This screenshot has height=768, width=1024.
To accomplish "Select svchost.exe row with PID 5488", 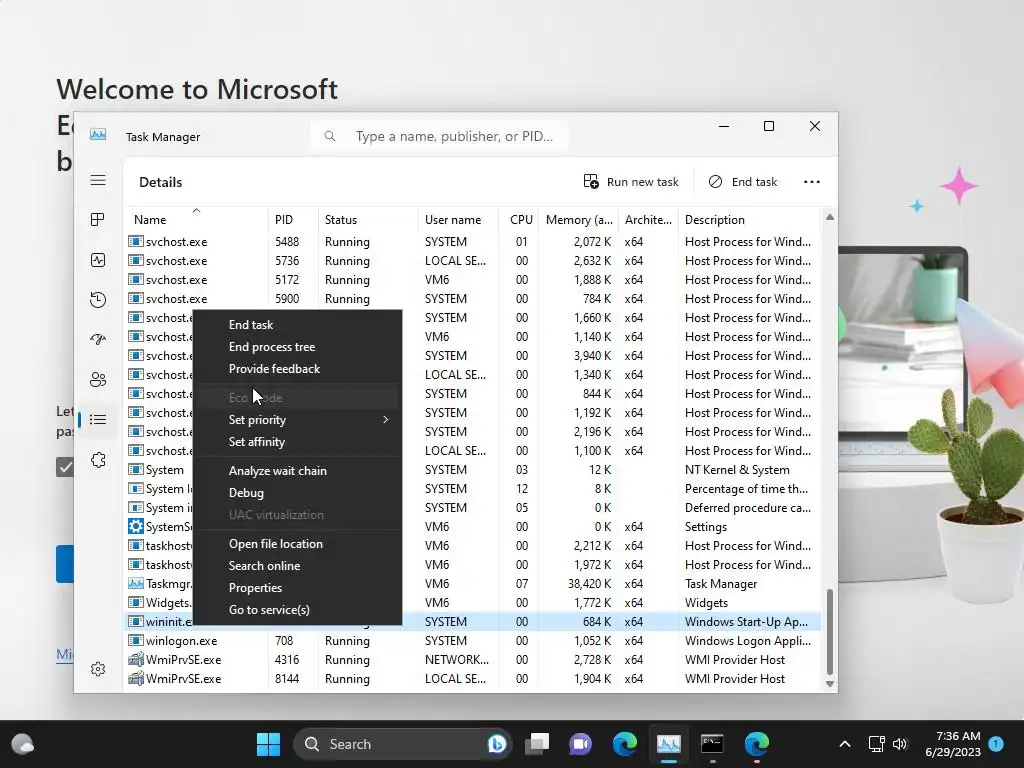I will (473, 242).
